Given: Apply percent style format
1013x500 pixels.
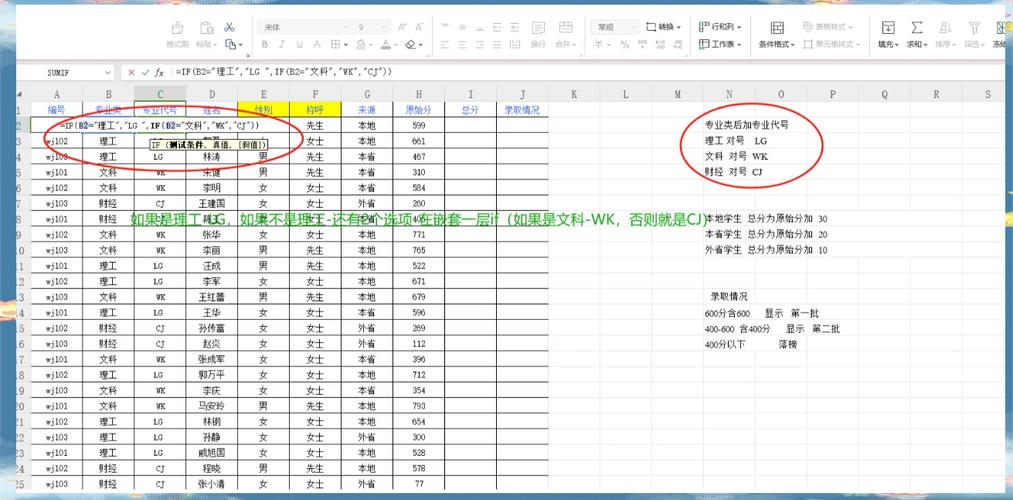Looking at the screenshot, I should click(625, 45).
